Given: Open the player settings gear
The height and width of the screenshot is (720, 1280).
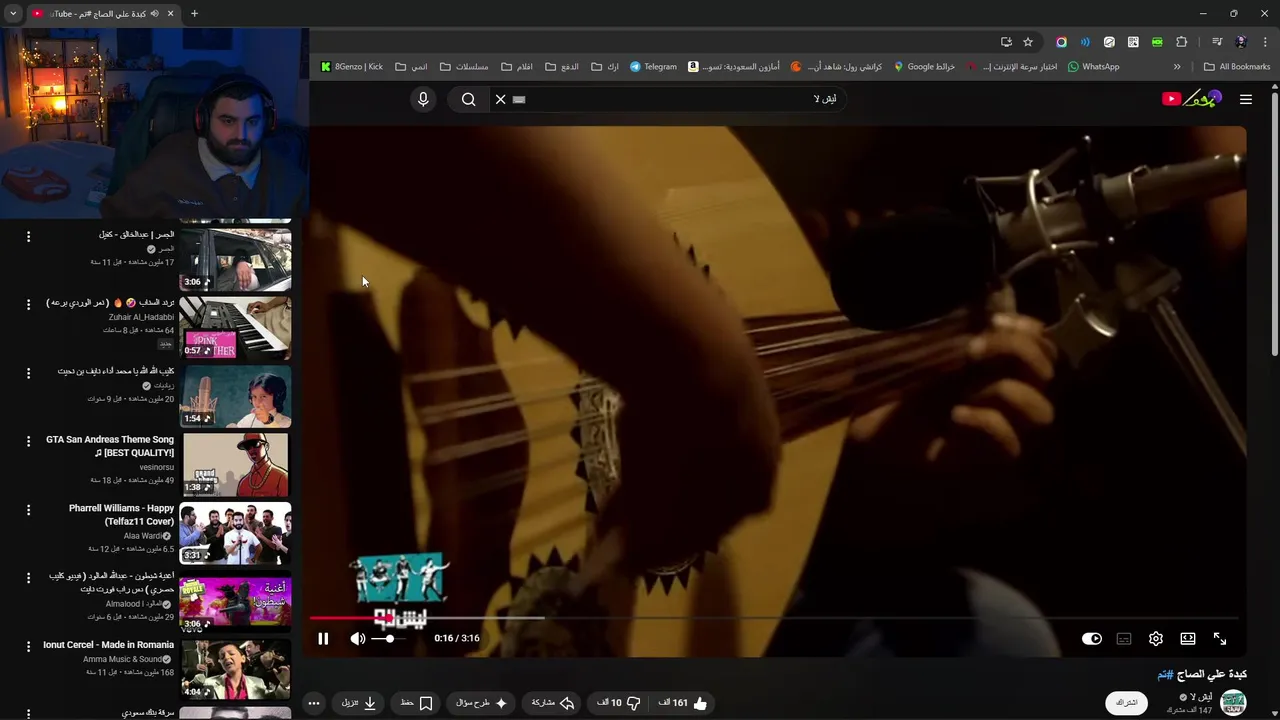Looking at the screenshot, I should point(1156,639).
